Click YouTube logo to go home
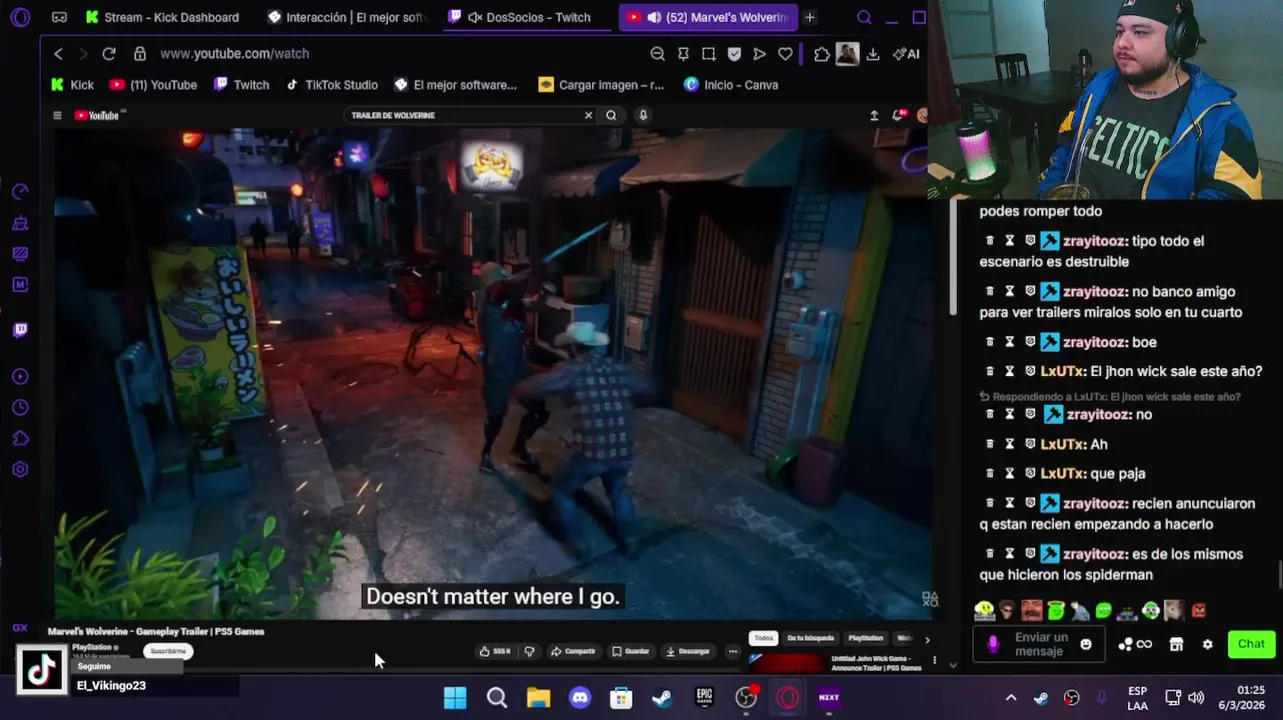 click(97, 115)
